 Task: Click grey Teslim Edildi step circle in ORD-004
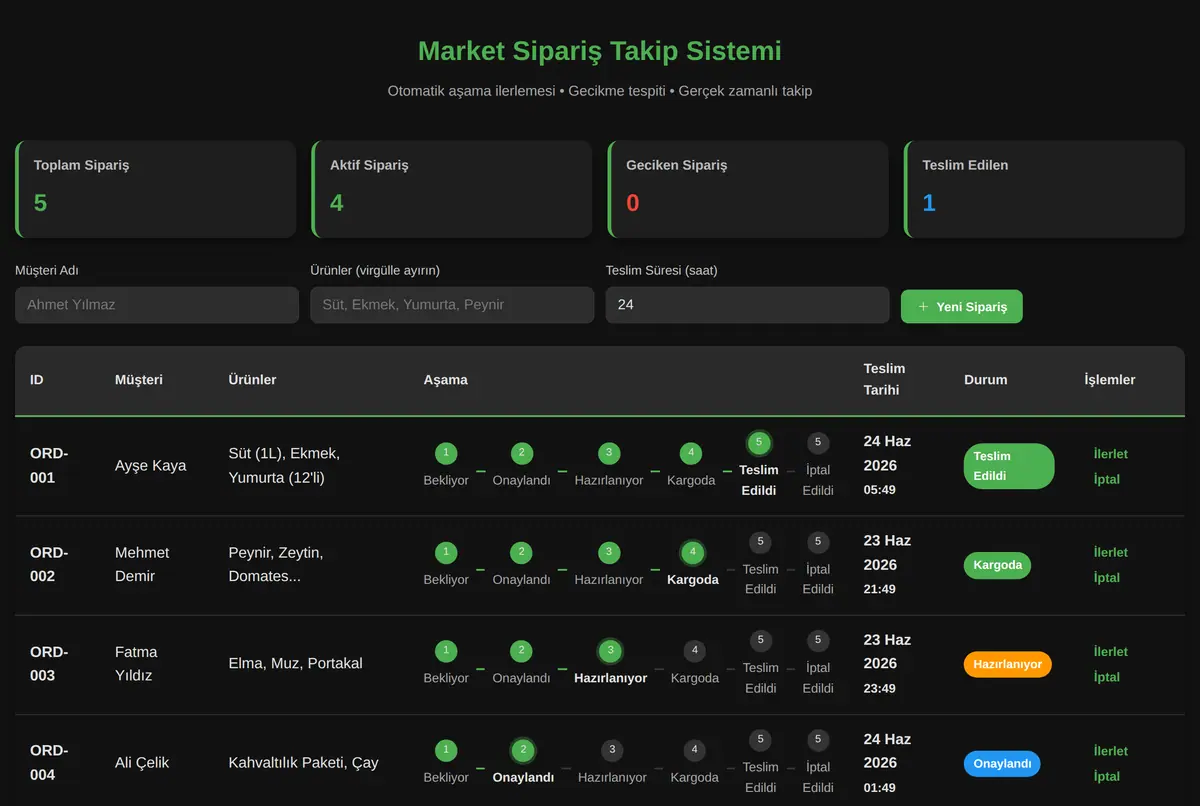[x=760, y=740]
